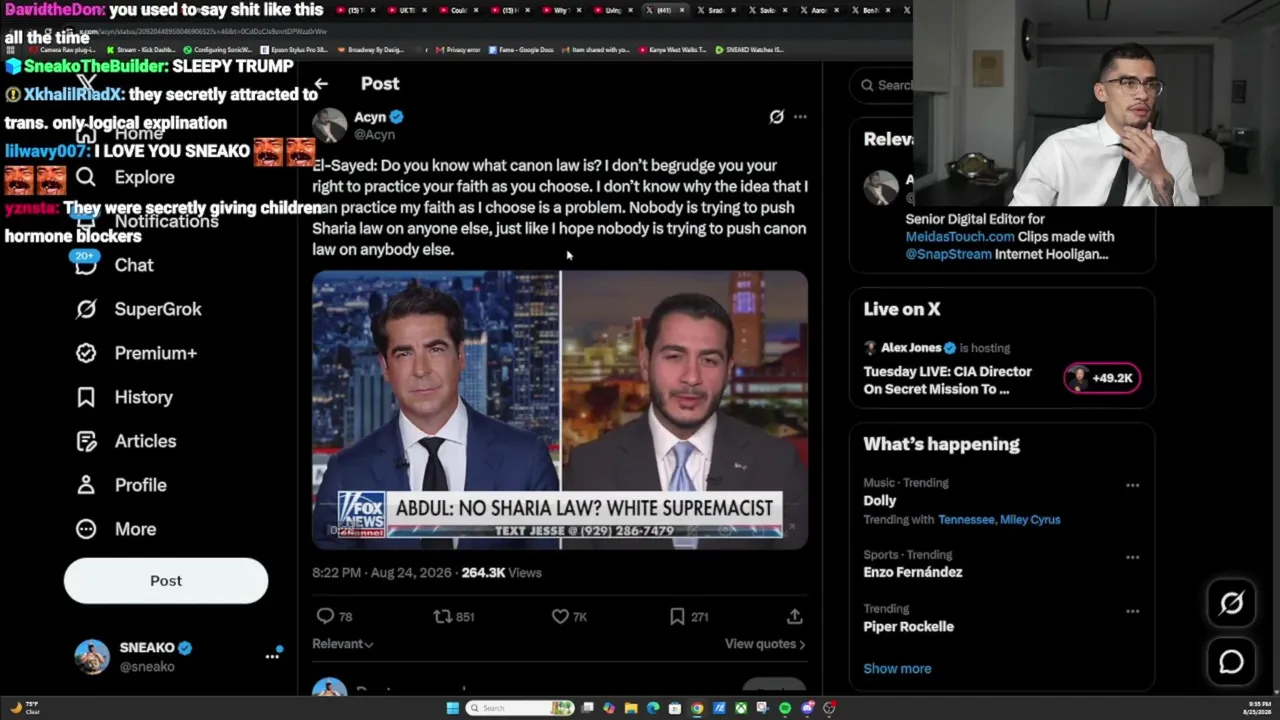
Task: Open the Kanye West Walks bookmark
Action: click(674, 49)
